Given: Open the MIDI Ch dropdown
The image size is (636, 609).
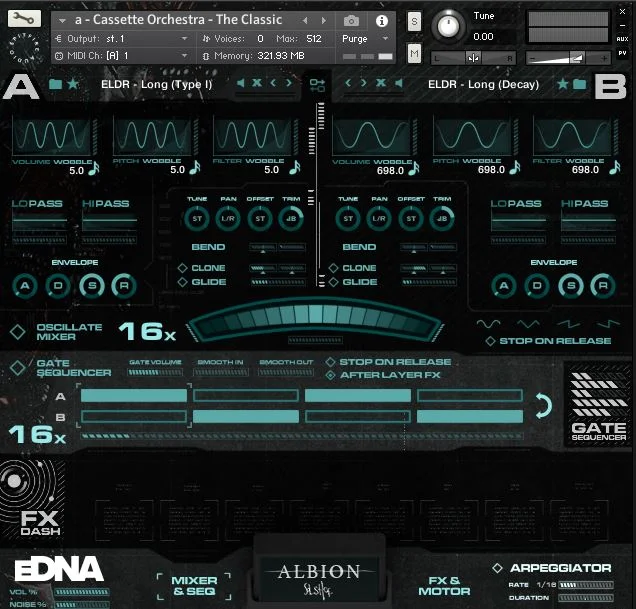Looking at the screenshot, I should (x=184, y=55).
